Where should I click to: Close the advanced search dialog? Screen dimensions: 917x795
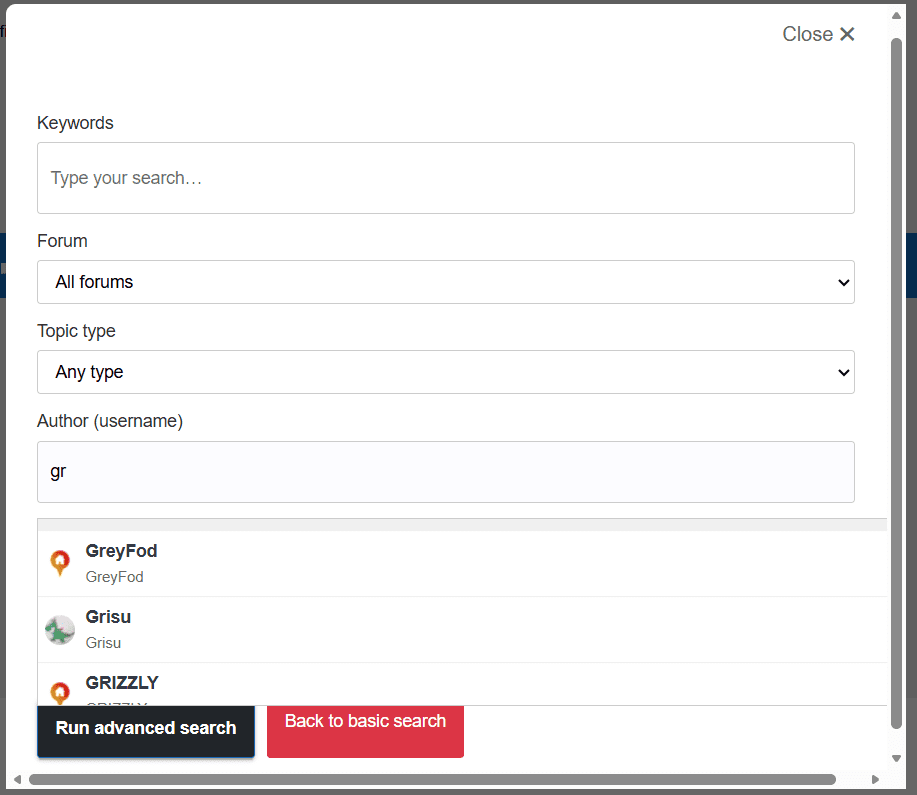click(x=818, y=34)
